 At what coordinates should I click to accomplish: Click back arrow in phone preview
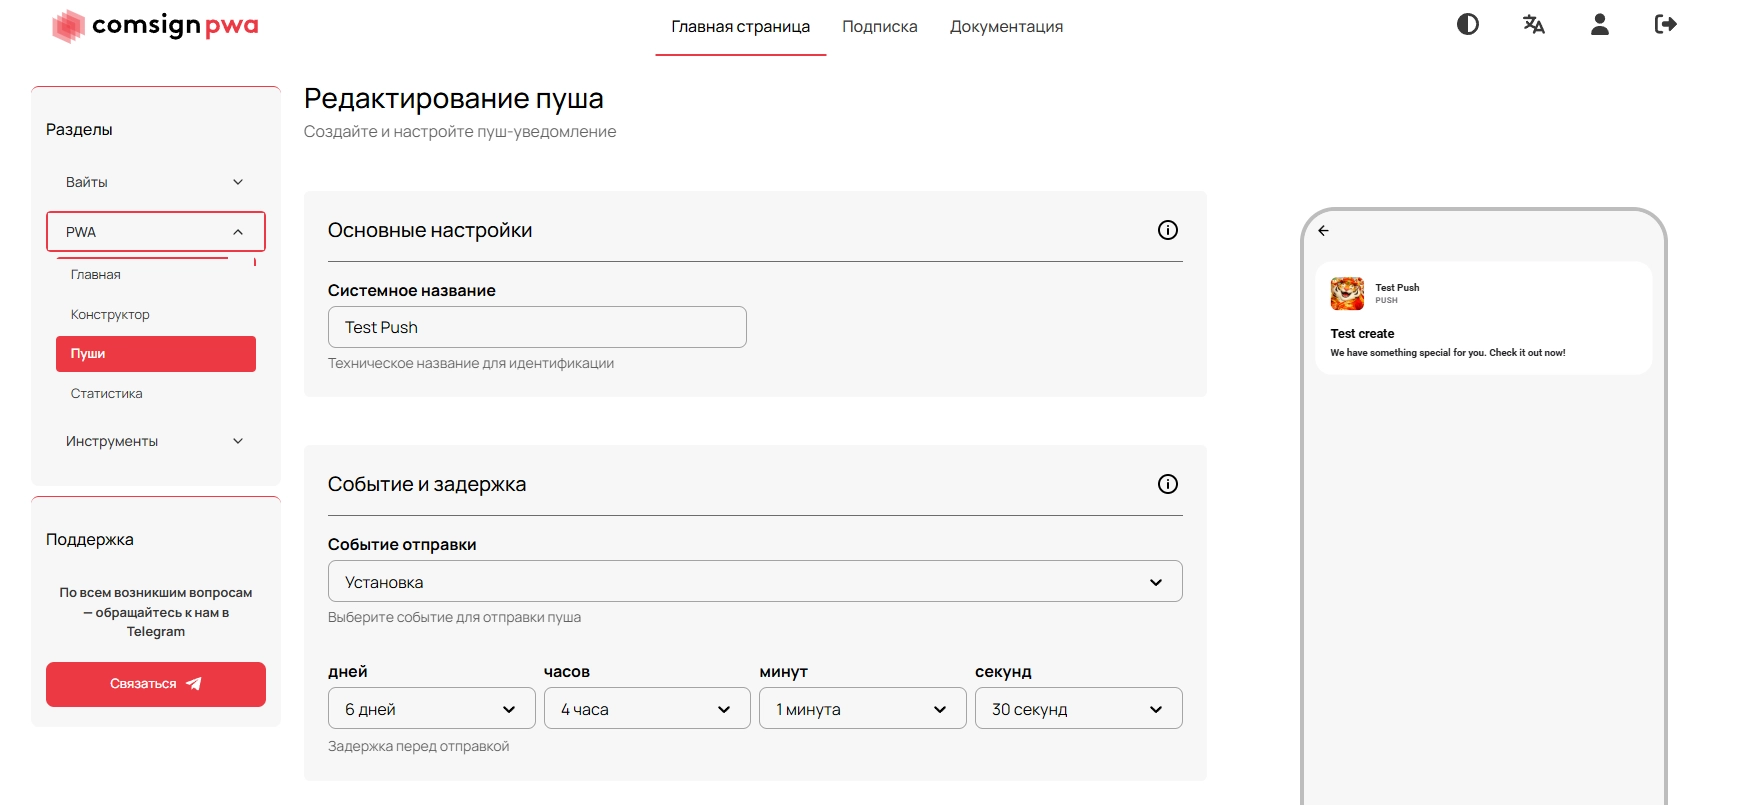click(x=1323, y=230)
